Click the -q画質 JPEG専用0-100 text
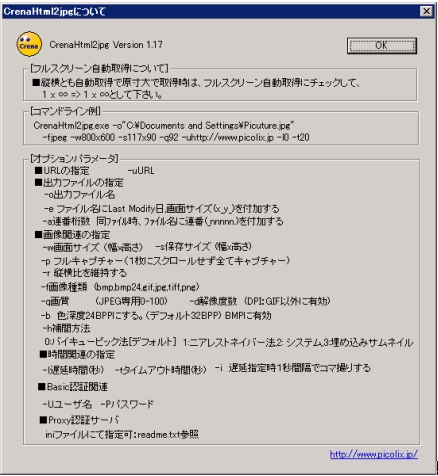Screen dimensions: 438x476 click(104, 301)
